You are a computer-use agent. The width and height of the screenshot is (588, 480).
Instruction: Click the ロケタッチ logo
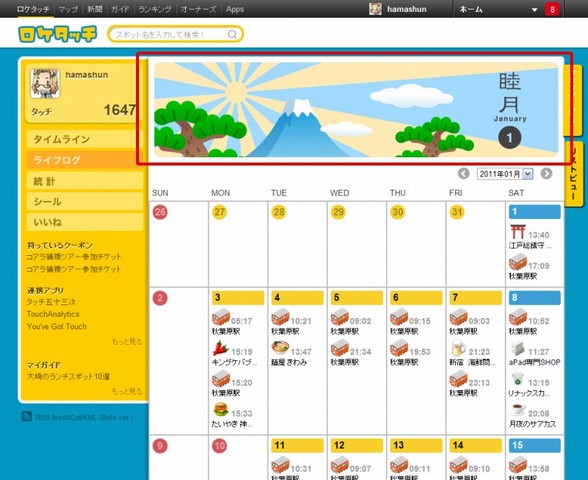57,34
